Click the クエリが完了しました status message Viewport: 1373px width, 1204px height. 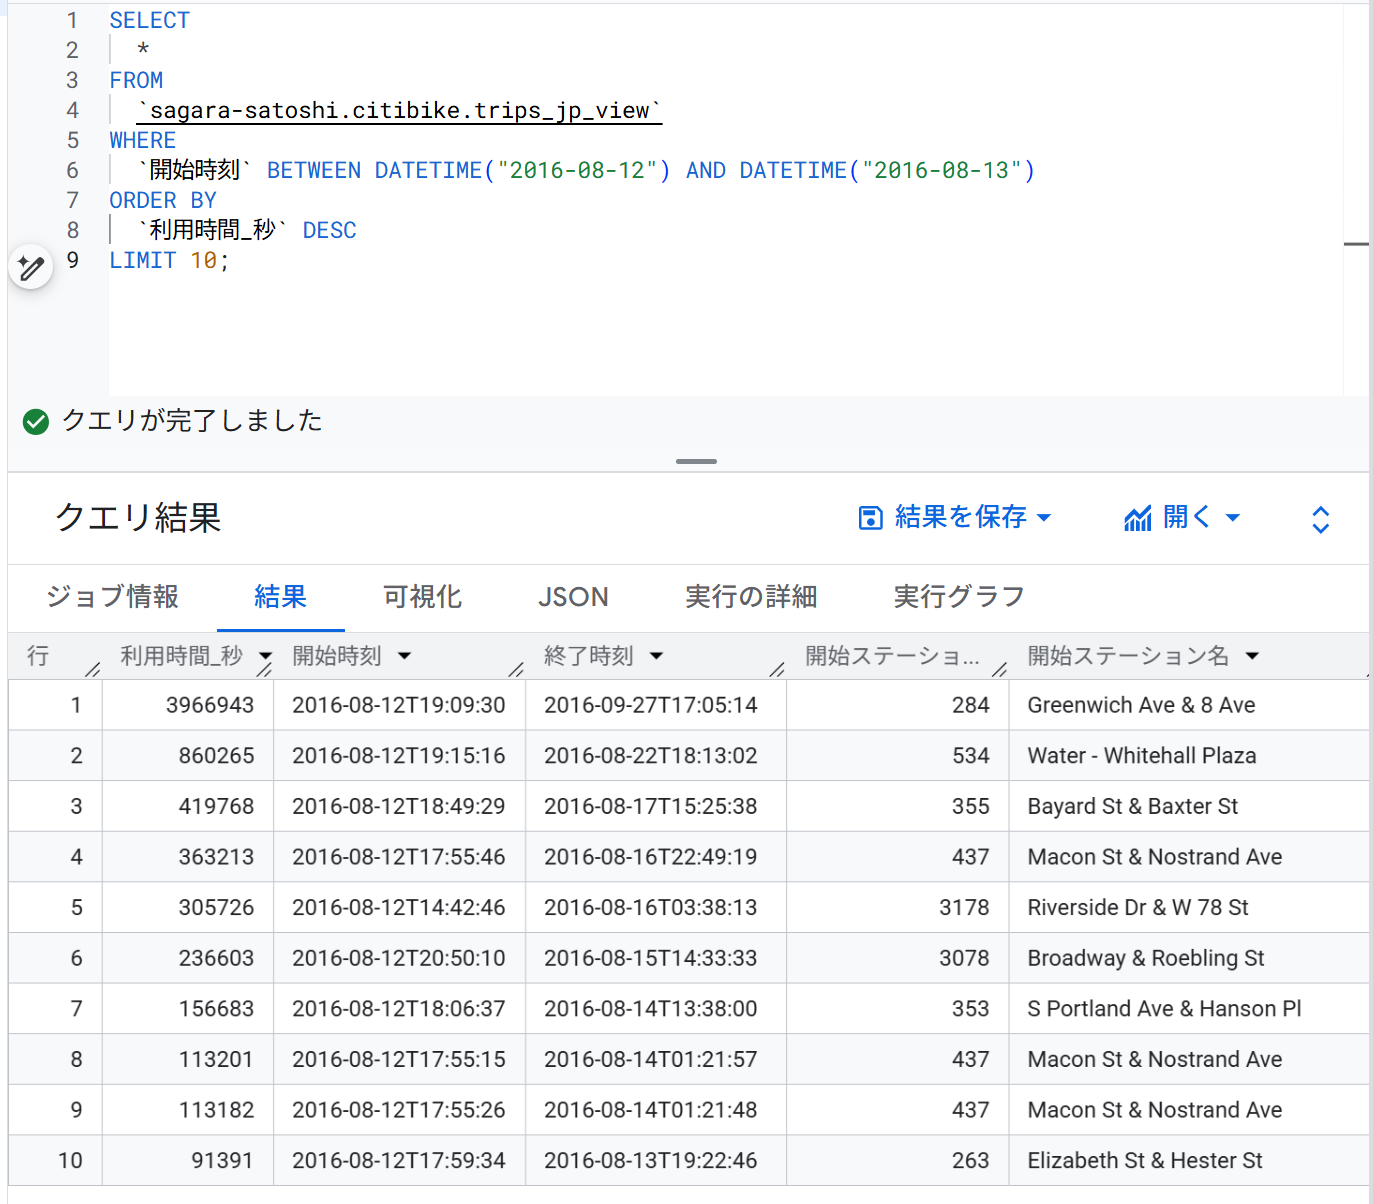click(192, 421)
